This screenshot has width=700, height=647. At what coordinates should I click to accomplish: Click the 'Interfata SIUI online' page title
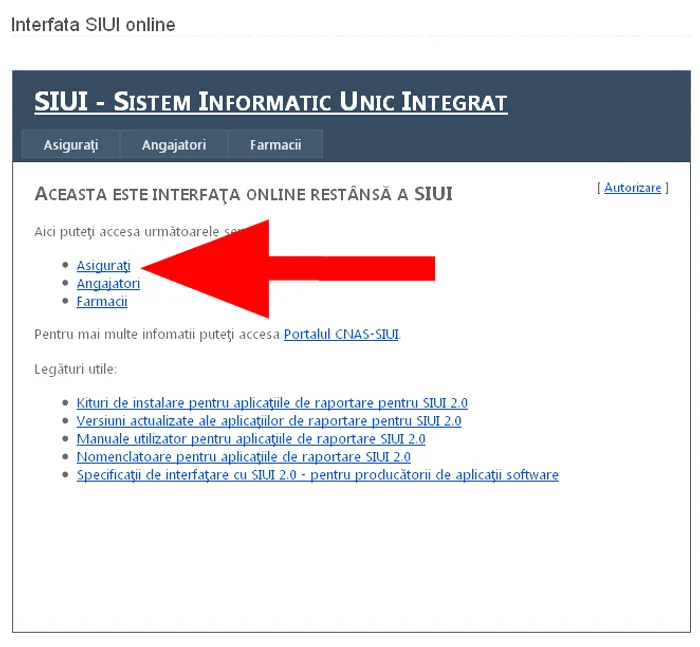click(x=93, y=25)
